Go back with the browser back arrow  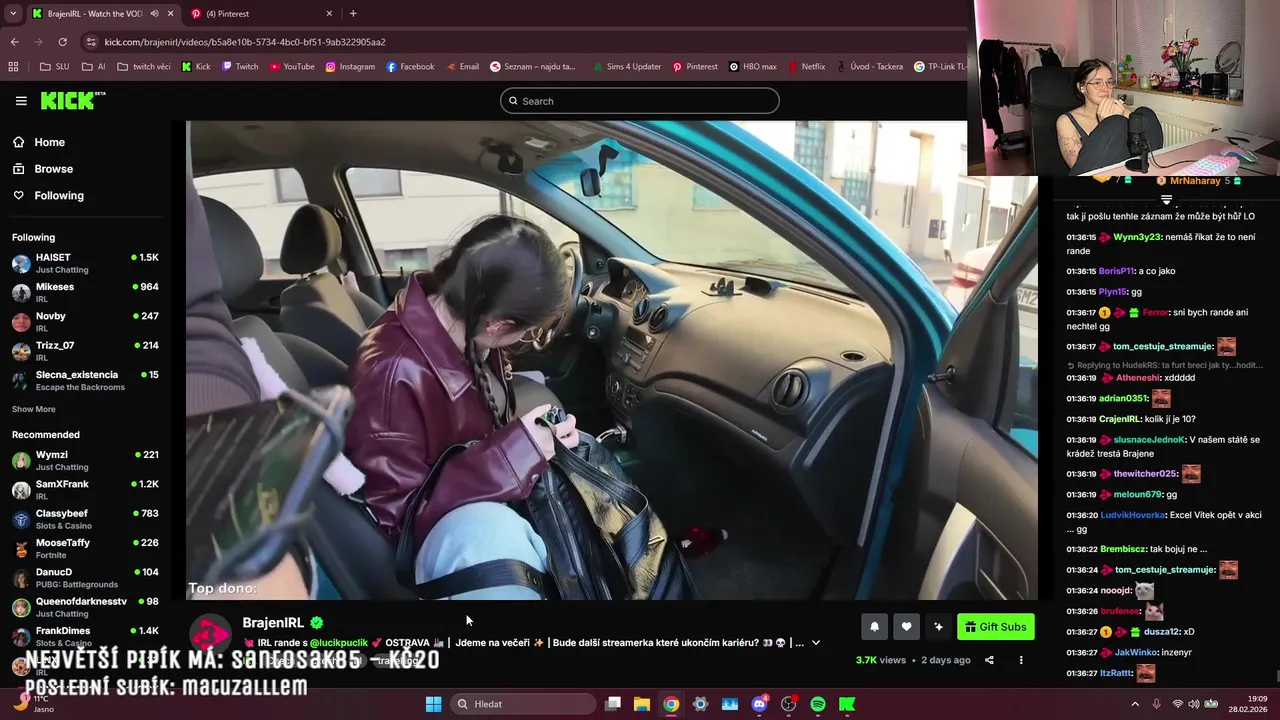pyautogui.click(x=14, y=42)
